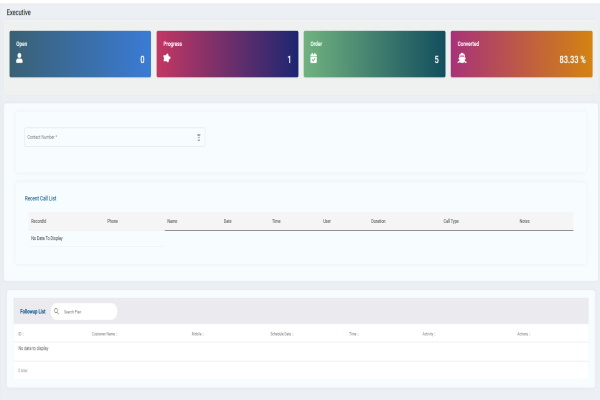Click the Call Type column header
The width and height of the screenshot is (600, 400).
(x=451, y=220)
